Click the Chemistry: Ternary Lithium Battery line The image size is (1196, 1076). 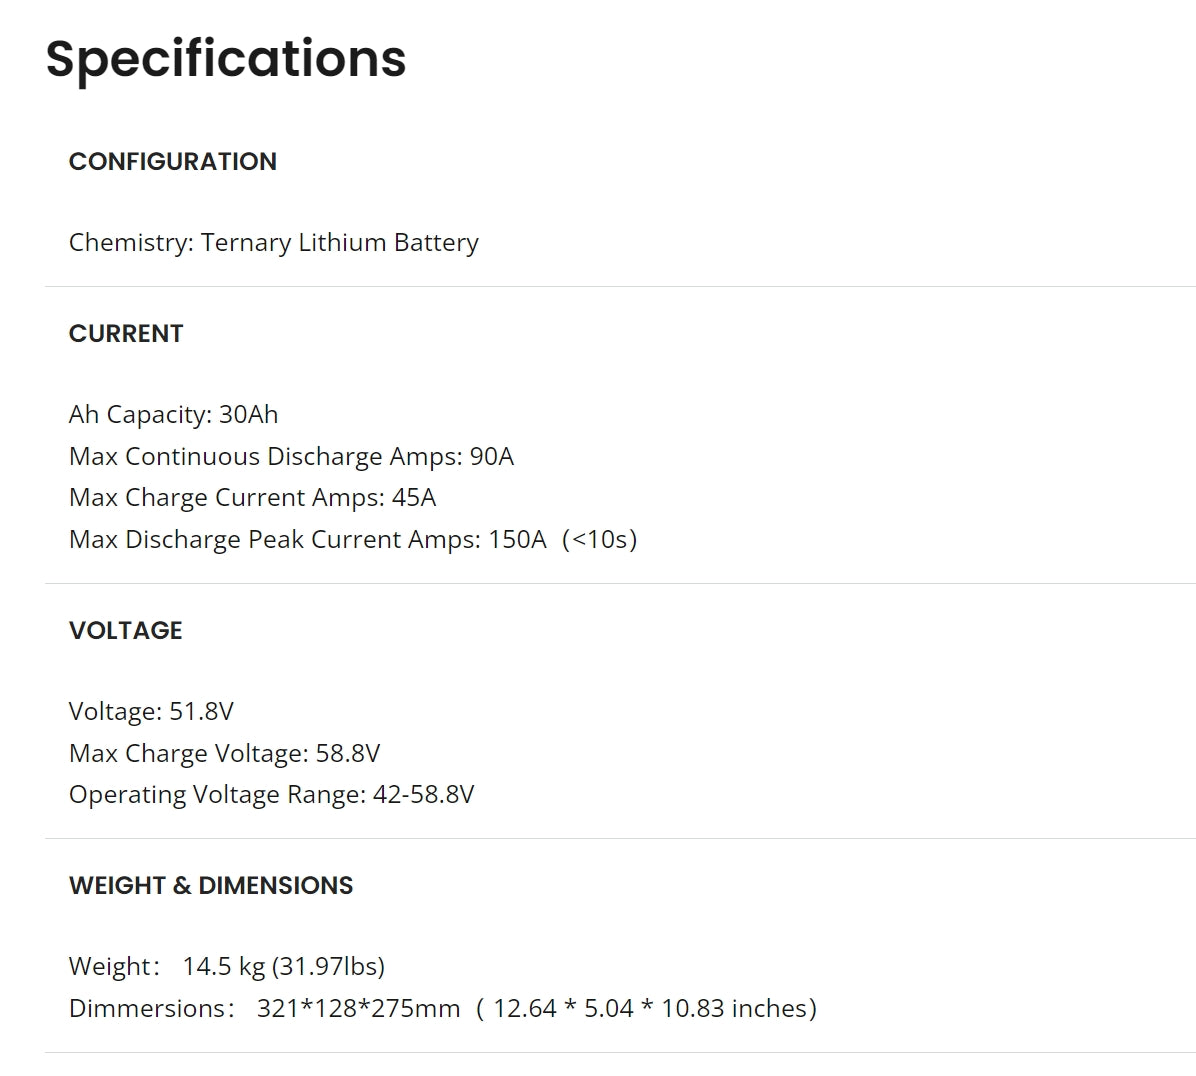click(x=273, y=243)
